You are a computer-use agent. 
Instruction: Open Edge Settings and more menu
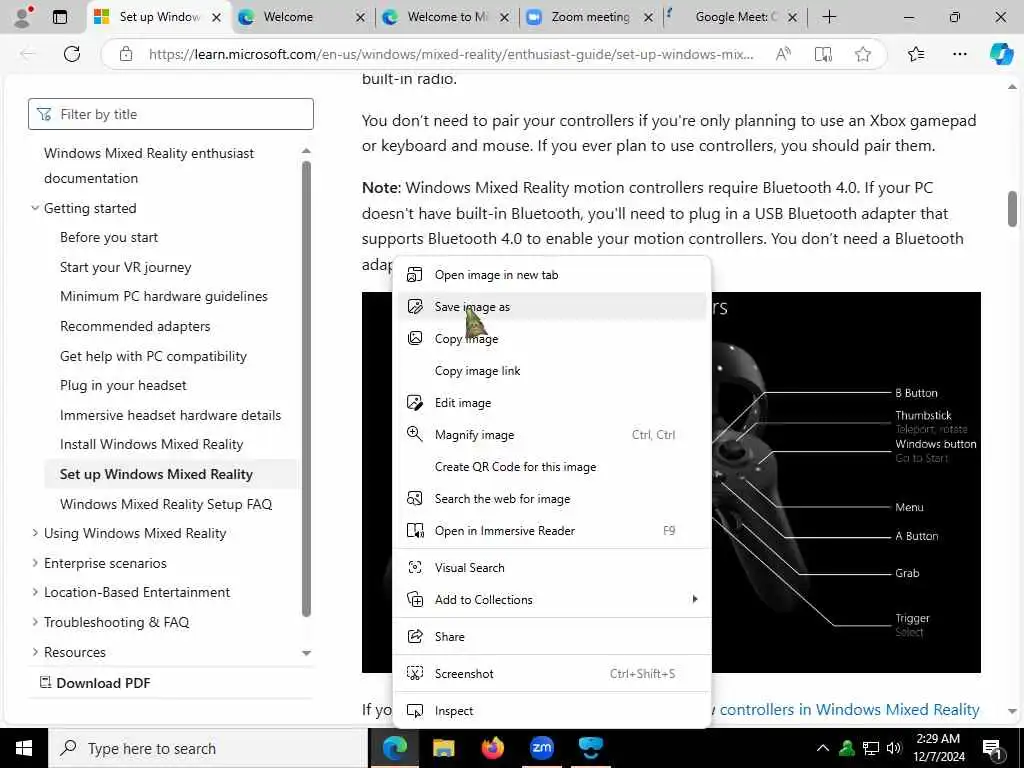pyautogui.click(x=959, y=54)
